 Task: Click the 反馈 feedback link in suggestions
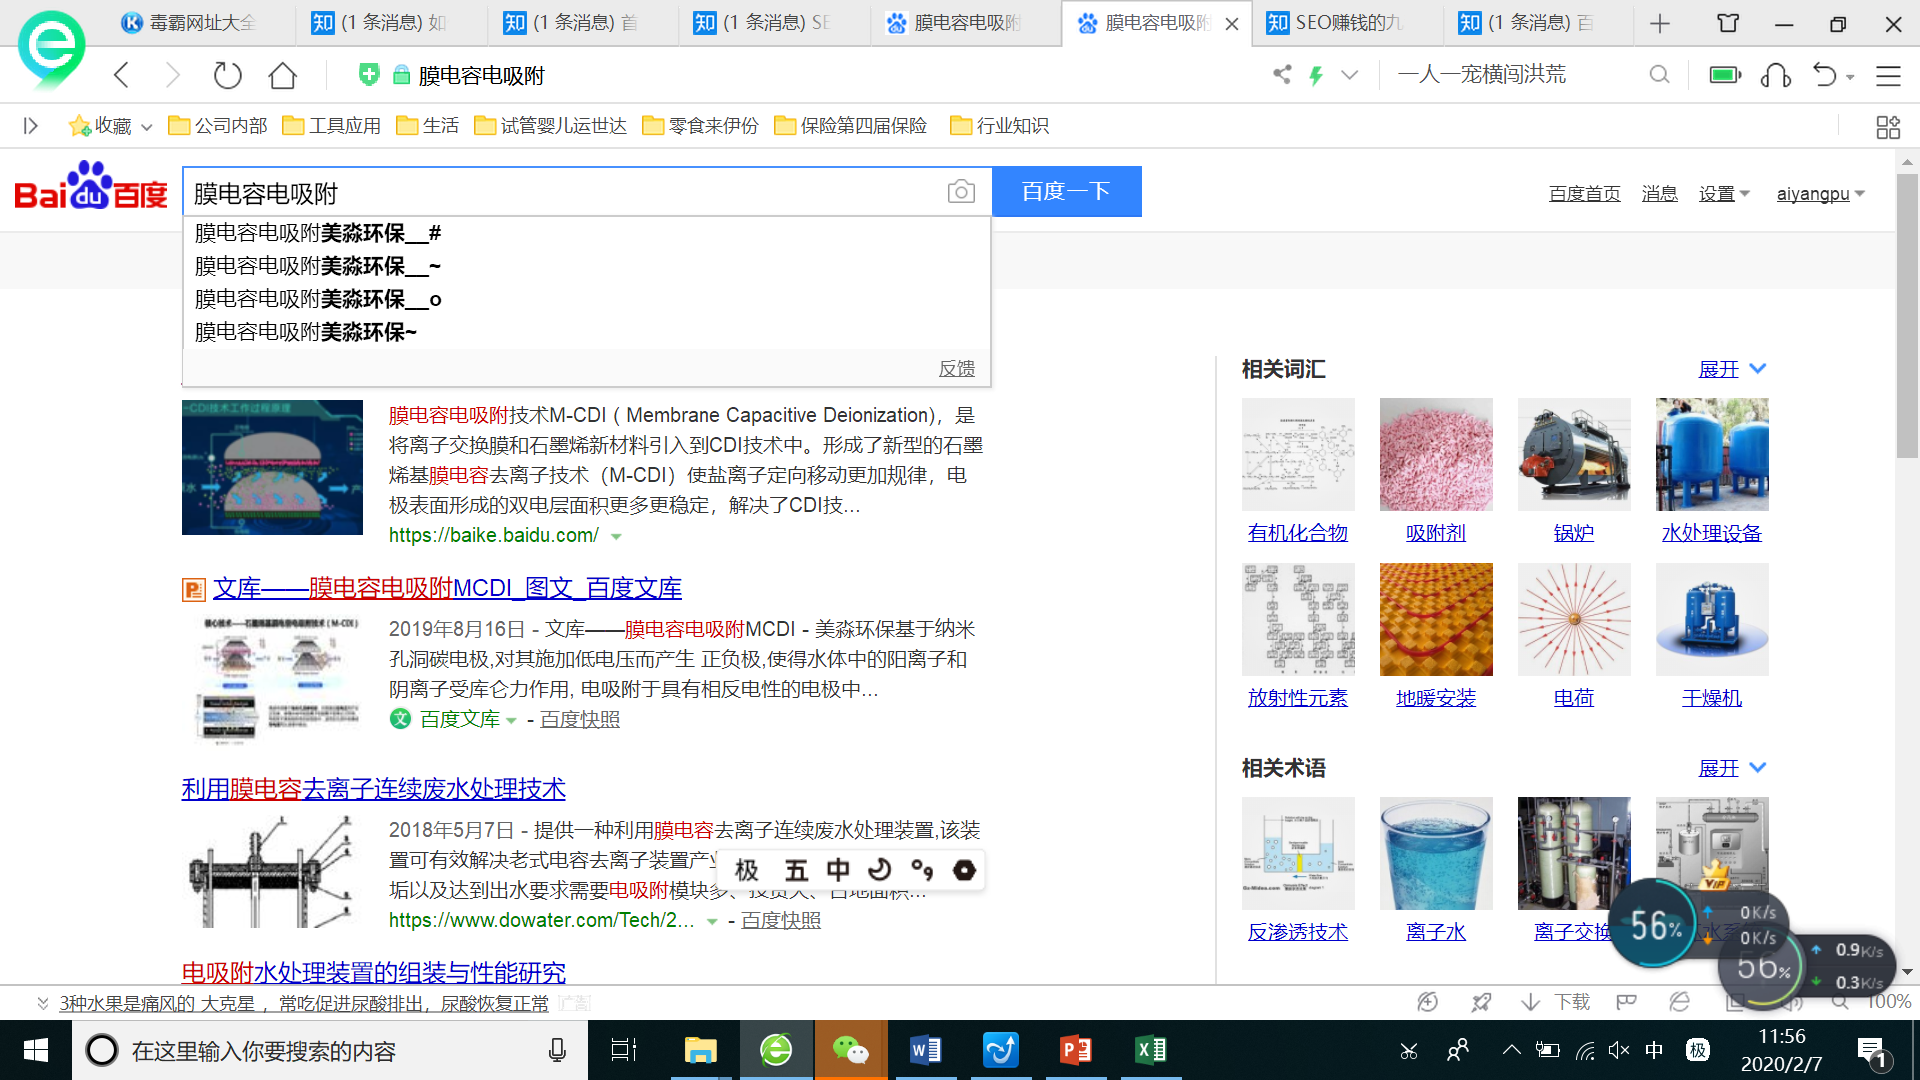tap(956, 369)
